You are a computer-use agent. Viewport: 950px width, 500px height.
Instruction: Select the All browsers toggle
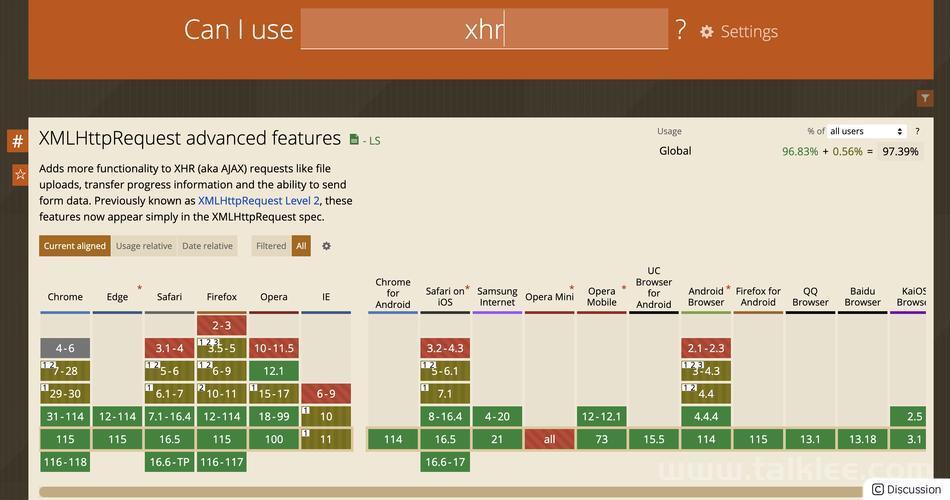tap(301, 246)
